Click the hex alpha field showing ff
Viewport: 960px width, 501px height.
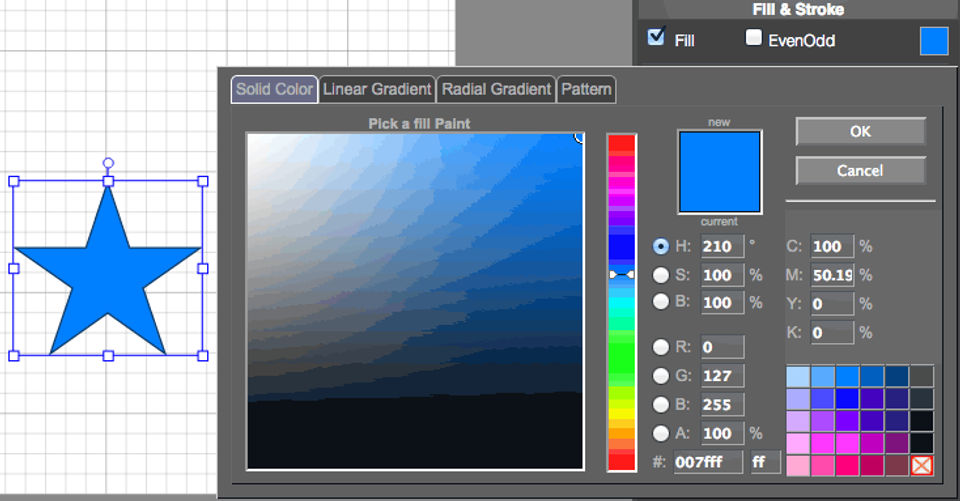(x=765, y=462)
